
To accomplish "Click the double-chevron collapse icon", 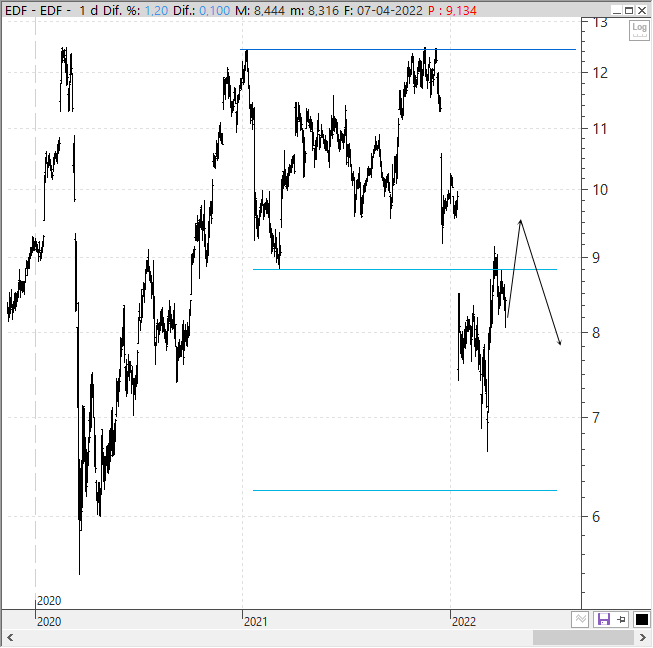I will click(581, 620).
